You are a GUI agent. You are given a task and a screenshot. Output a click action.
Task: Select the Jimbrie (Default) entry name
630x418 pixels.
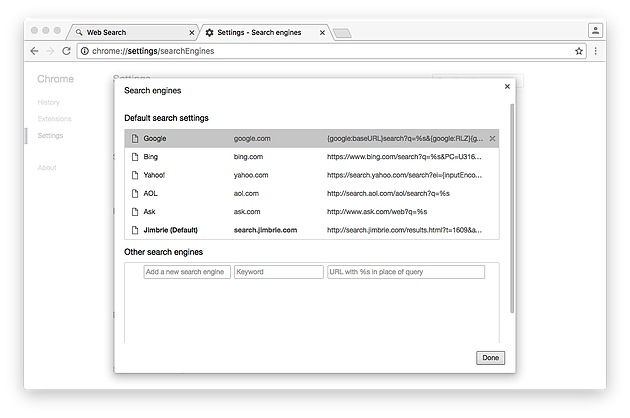(x=171, y=230)
